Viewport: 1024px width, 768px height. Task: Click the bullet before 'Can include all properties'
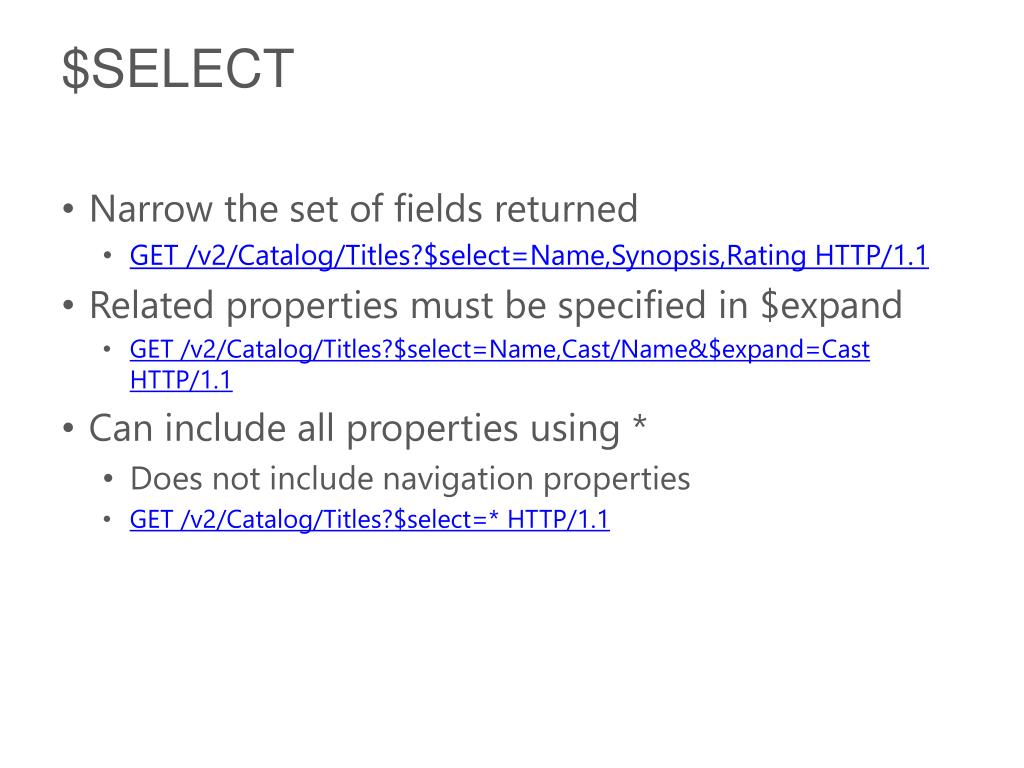69,429
